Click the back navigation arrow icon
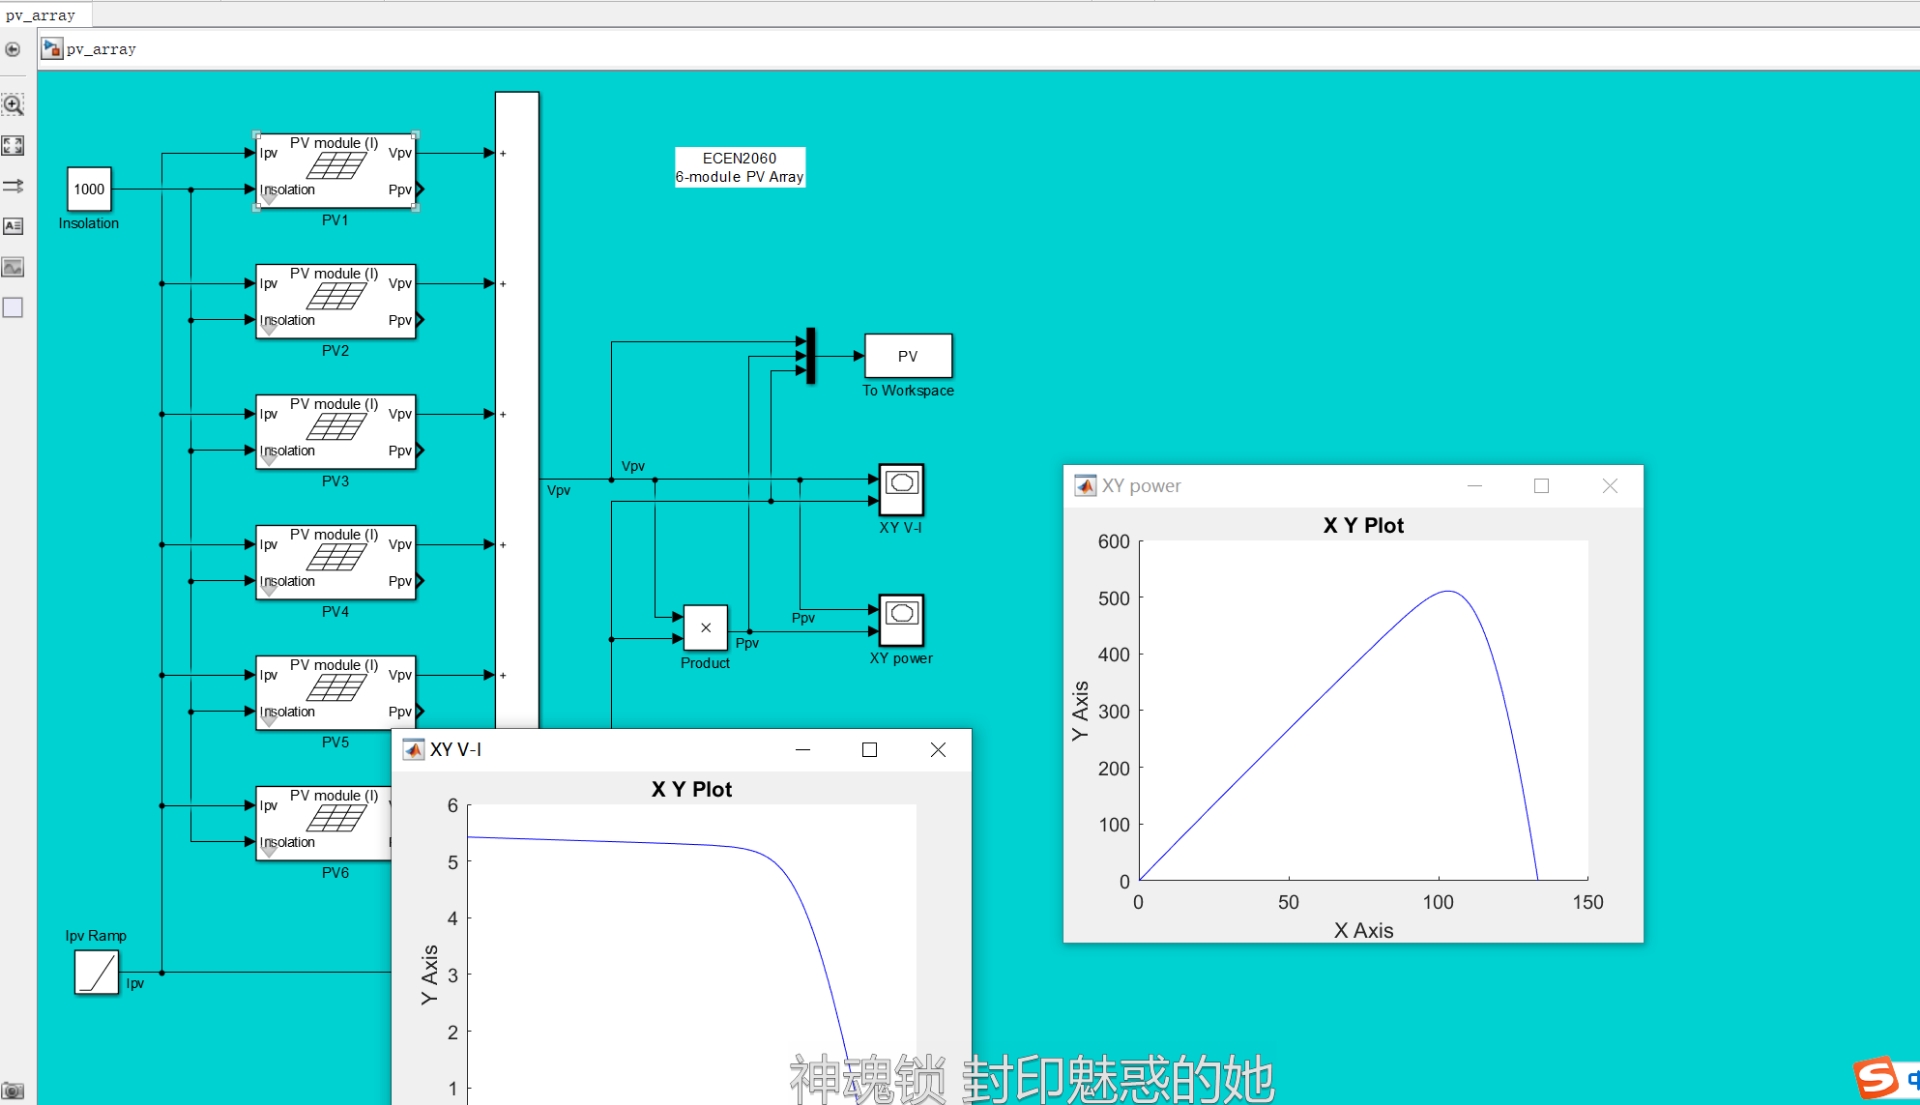The width and height of the screenshot is (1920, 1105). click(x=13, y=49)
